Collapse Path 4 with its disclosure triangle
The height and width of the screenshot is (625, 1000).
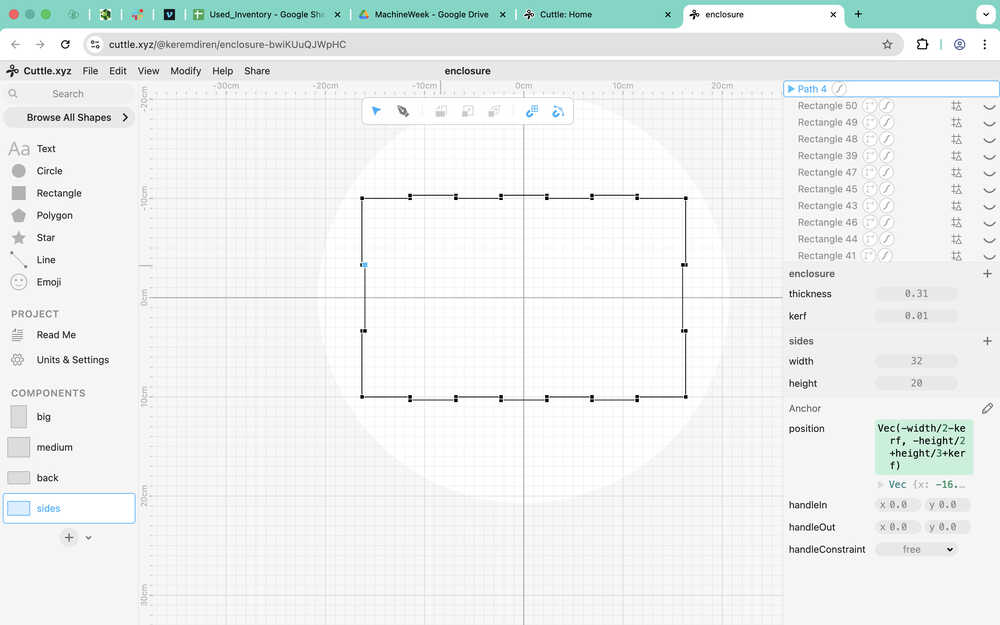[791, 89]
